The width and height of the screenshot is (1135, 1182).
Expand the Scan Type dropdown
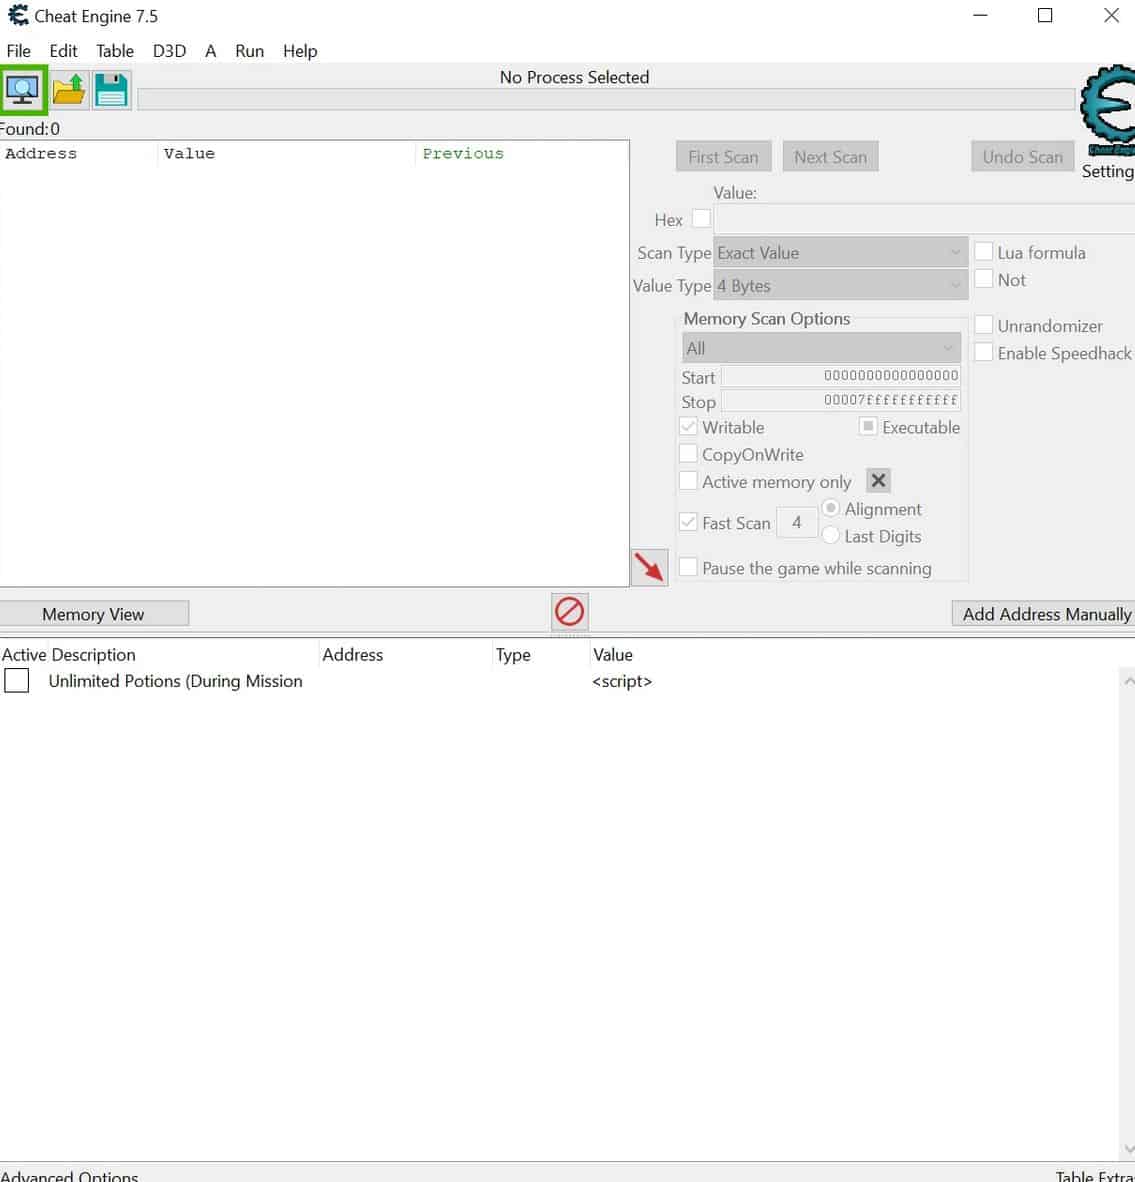pyautogui.click(x=840, y=253)
